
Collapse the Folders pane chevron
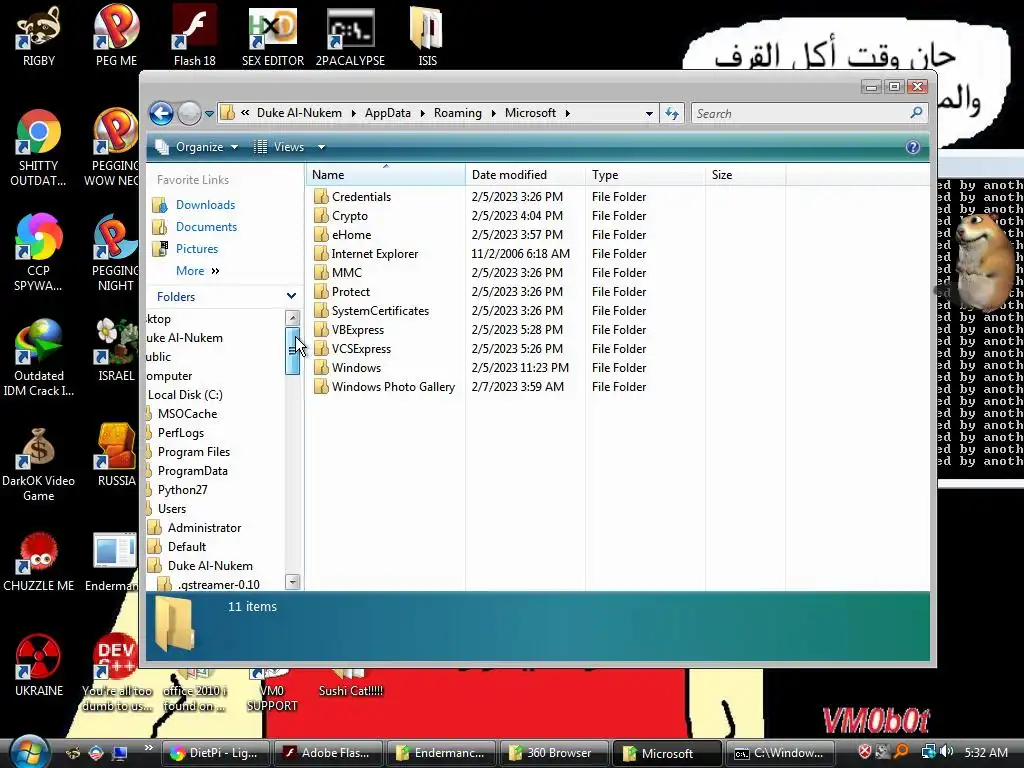[x=291, y=296]
